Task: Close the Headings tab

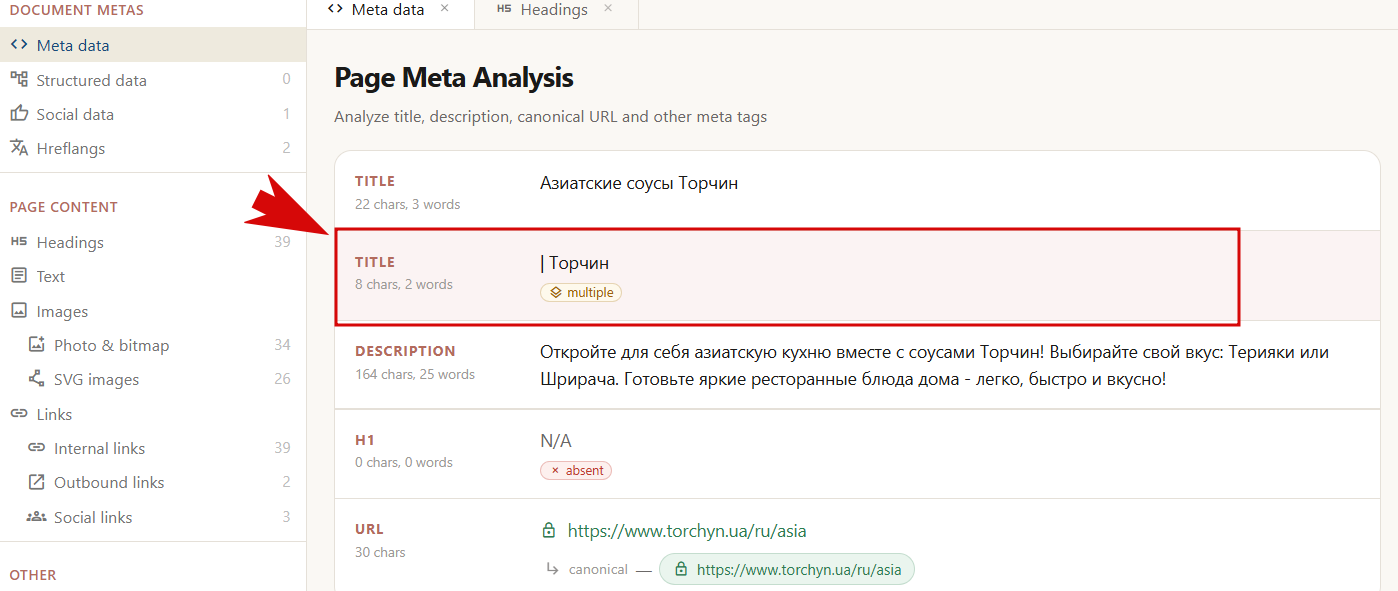Action: (608, 9)
